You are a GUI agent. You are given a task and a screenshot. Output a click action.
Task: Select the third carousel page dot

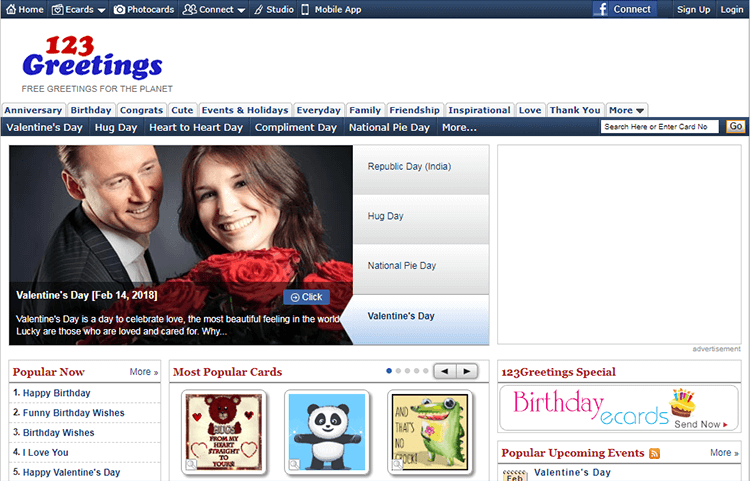407,371
